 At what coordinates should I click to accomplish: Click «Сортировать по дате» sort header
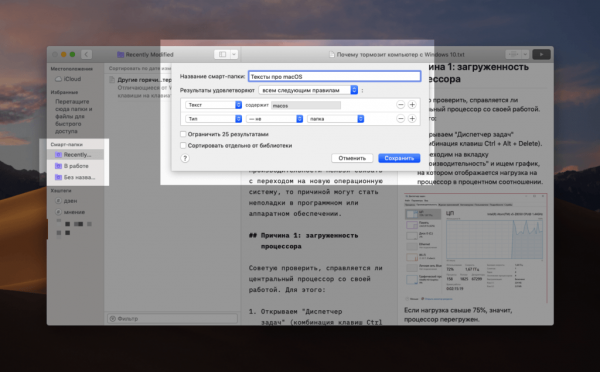coord(140,69)
